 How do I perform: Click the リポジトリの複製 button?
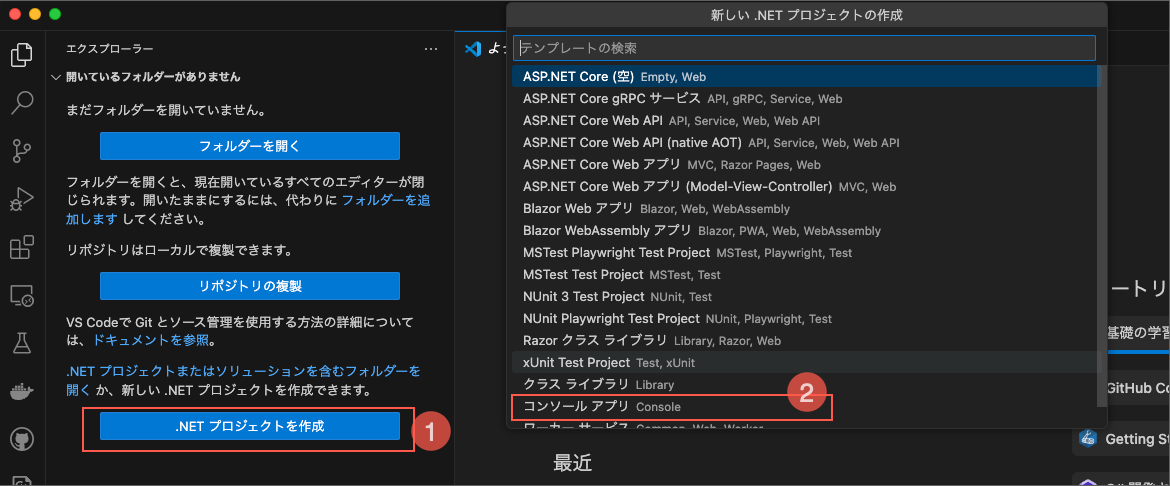point(250,286)
